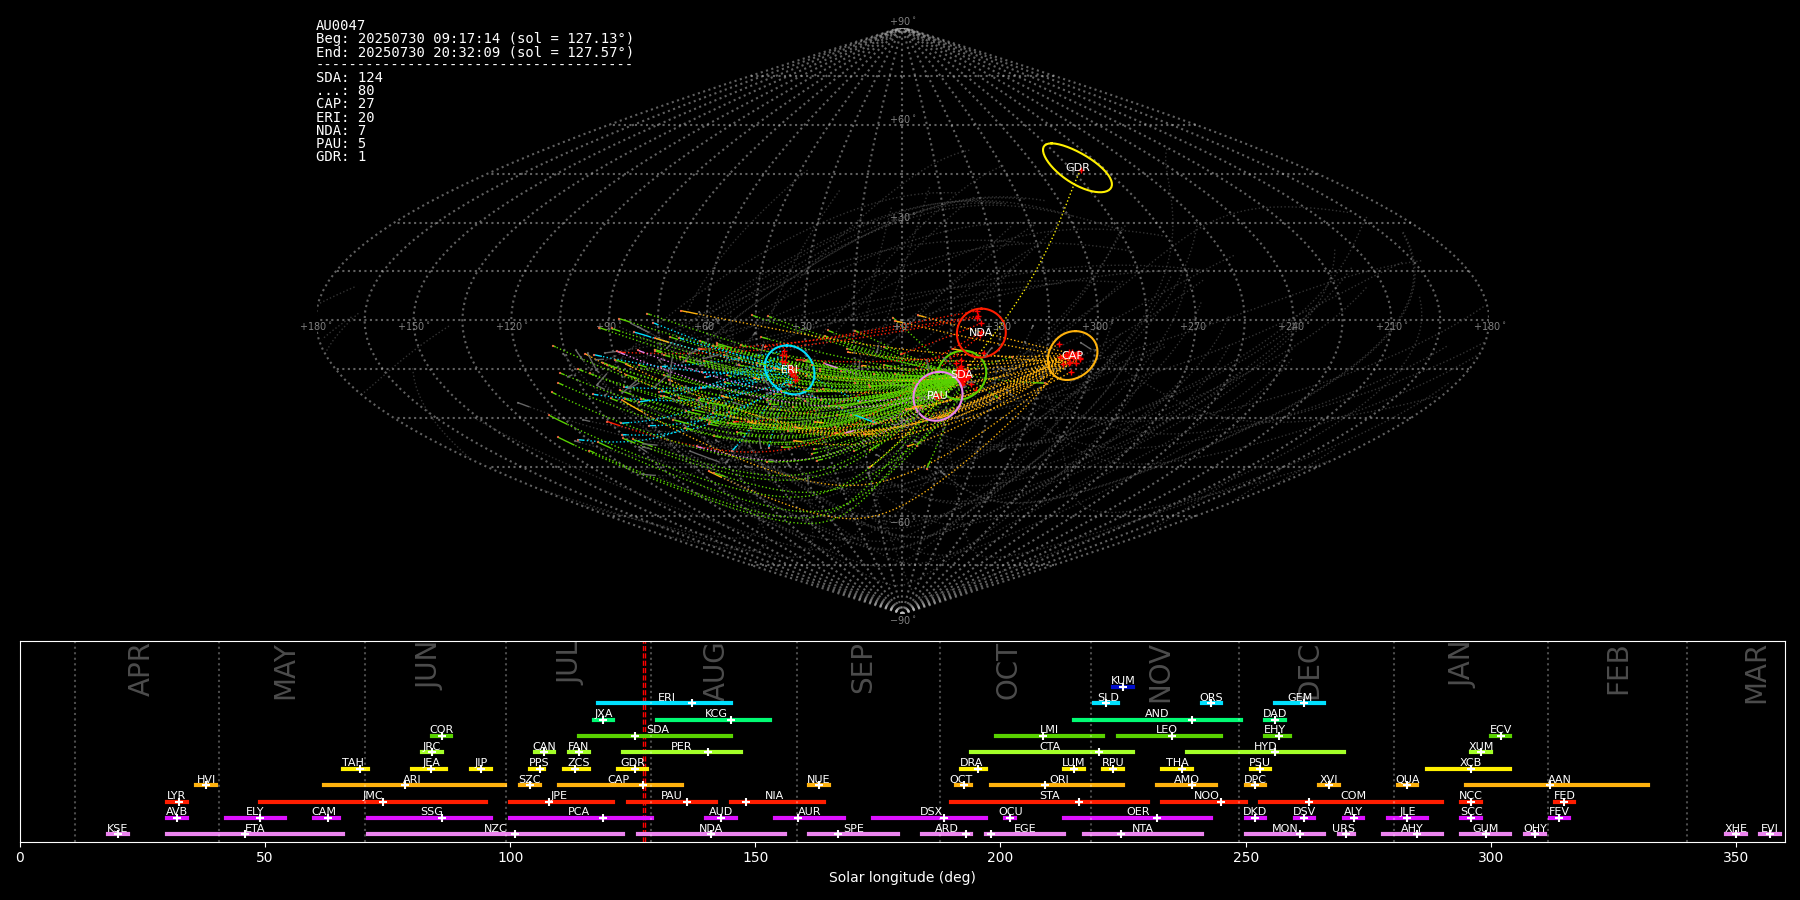The width and height of the screenshot is (1800, 900).
Task: Click the 'PAU: 5' count entry
Action: coord(341,144)
